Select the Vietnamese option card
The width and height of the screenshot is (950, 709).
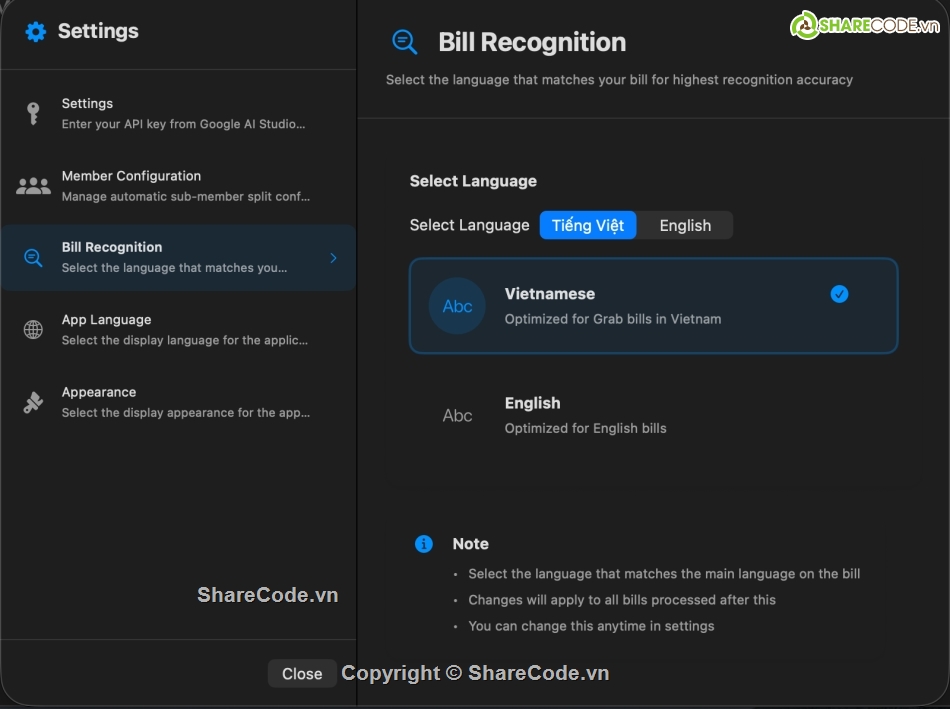[653, 305]
